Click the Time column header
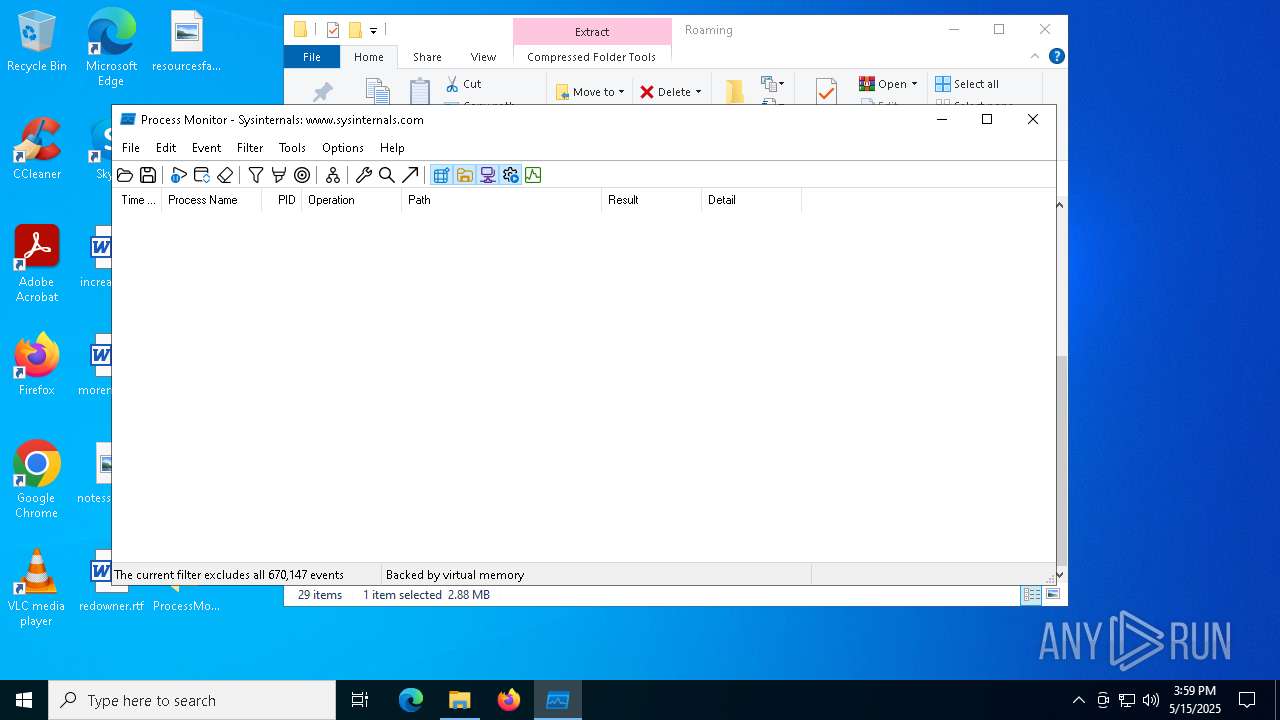Screen dimensions: 1280x720 pos(138,200)
